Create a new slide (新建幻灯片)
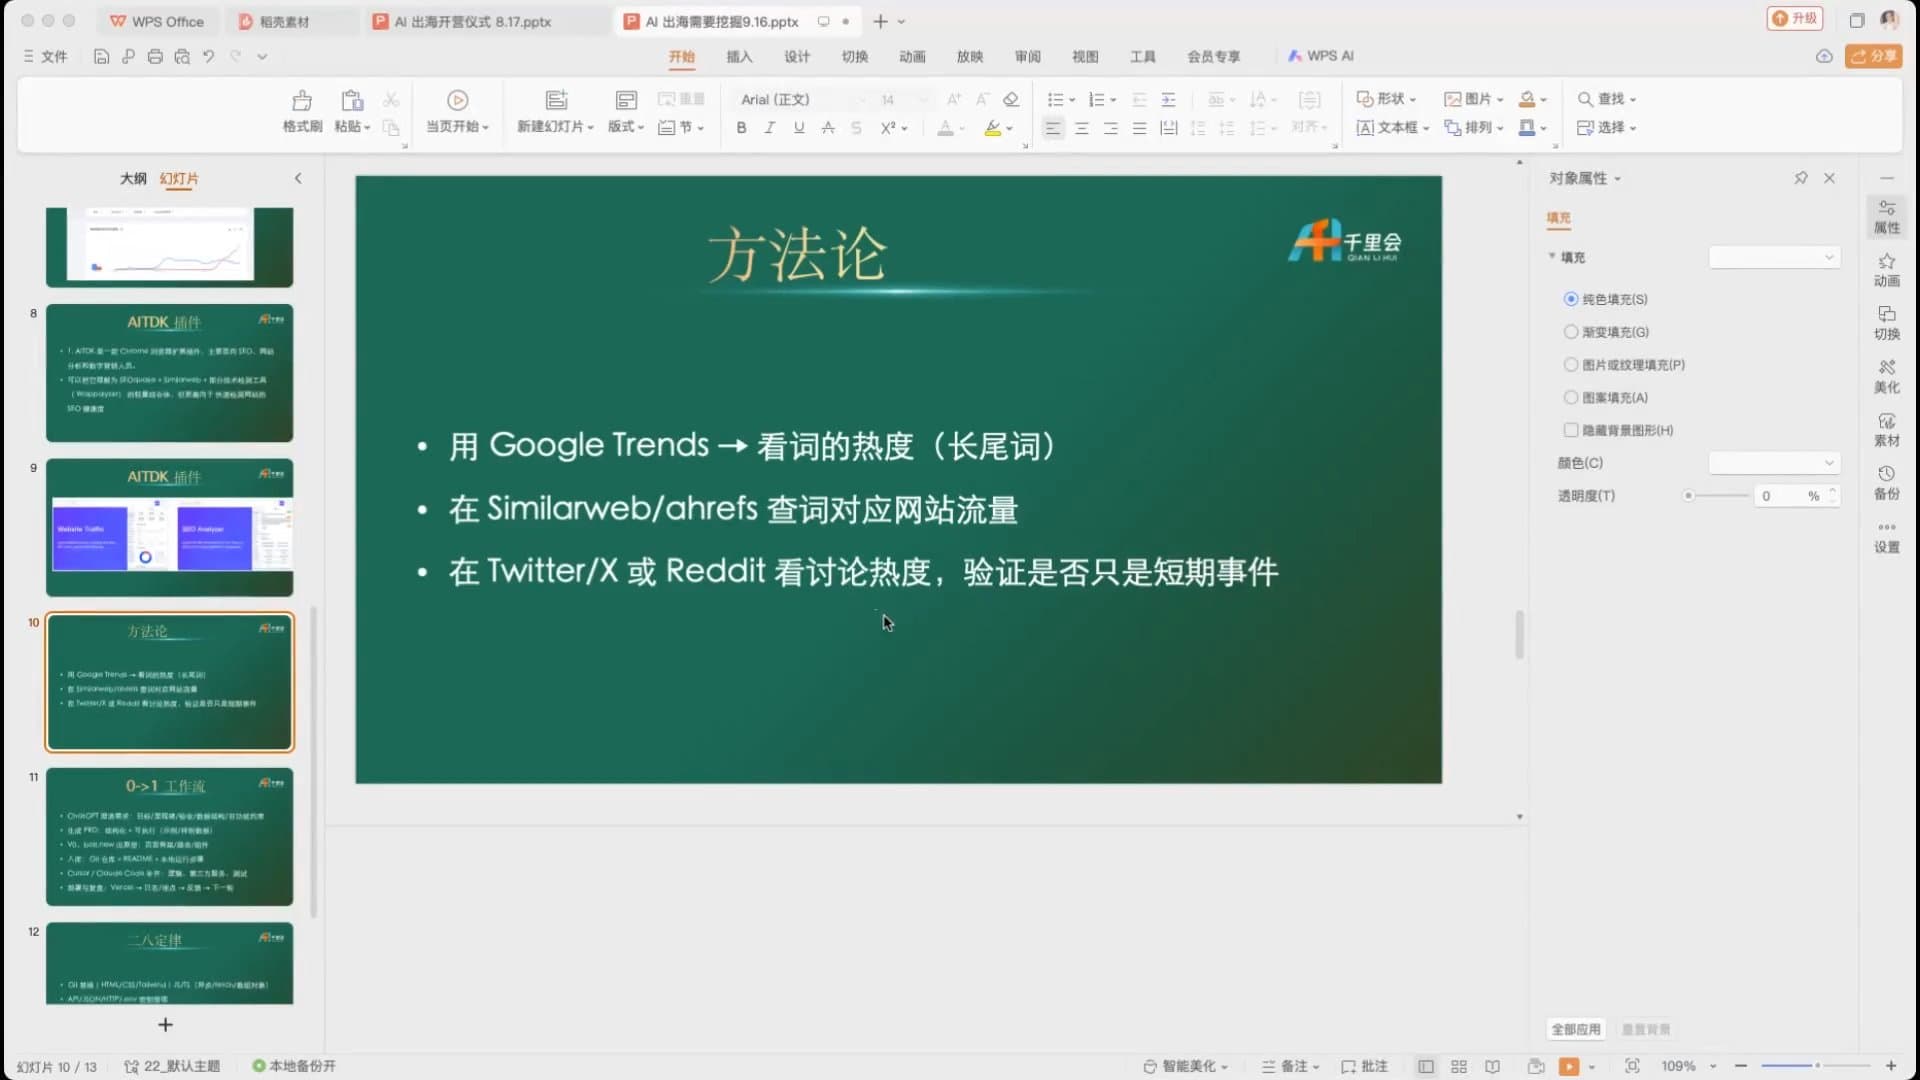 click(555, 110)
